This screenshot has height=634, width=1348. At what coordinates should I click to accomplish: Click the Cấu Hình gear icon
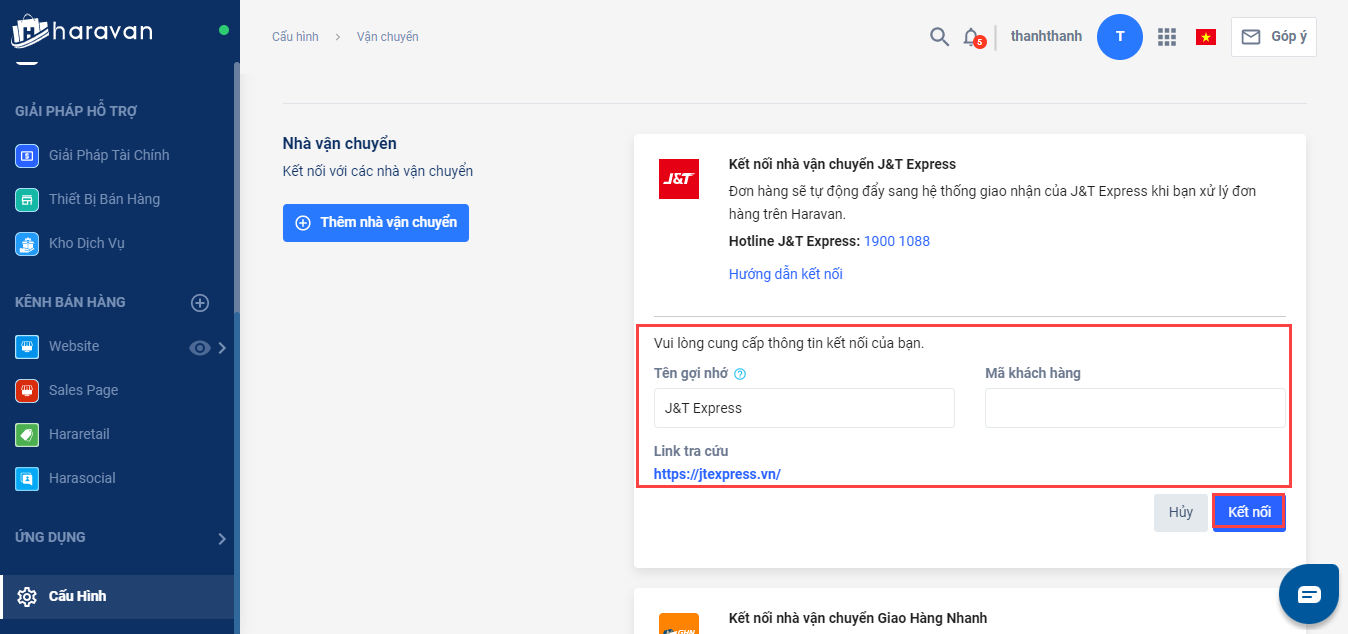click(27, 596)
